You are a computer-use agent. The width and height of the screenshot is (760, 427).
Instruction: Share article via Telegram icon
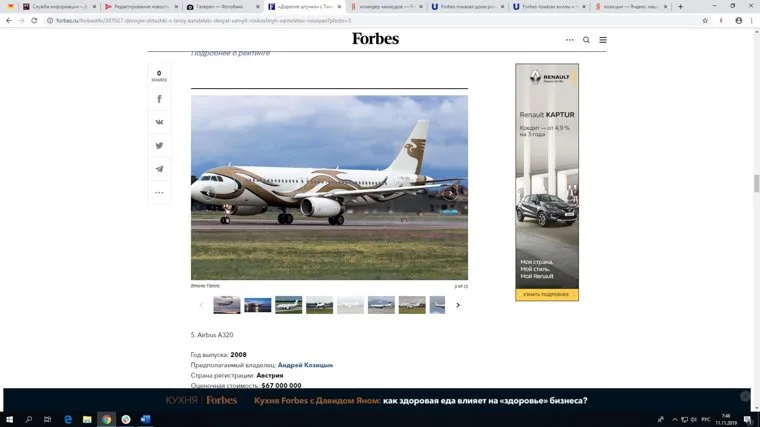(x=159, y=169)
